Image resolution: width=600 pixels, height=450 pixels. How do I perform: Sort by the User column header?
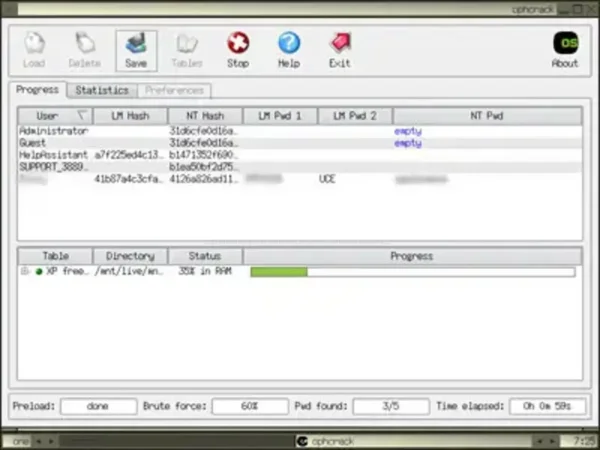(55, 116)
